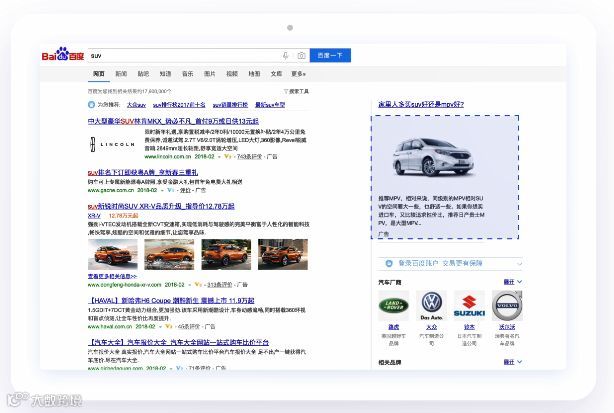Open the 汽车大全 result title link

click(x=178, y=342)
